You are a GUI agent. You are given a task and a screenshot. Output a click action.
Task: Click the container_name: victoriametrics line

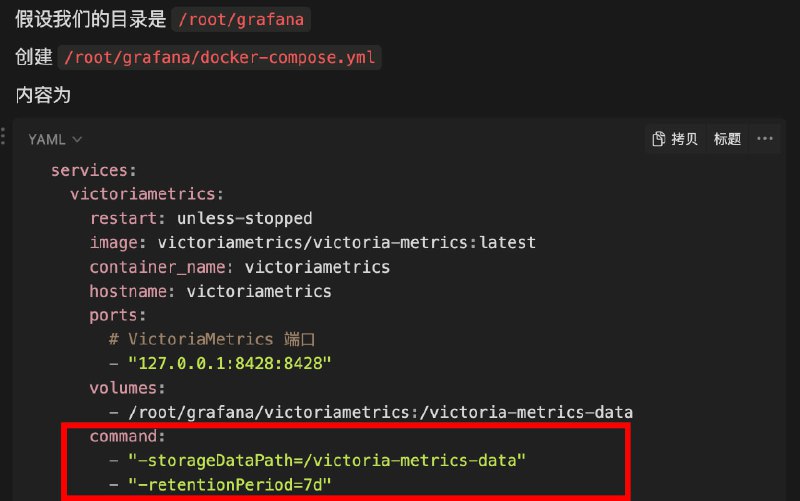240,267
